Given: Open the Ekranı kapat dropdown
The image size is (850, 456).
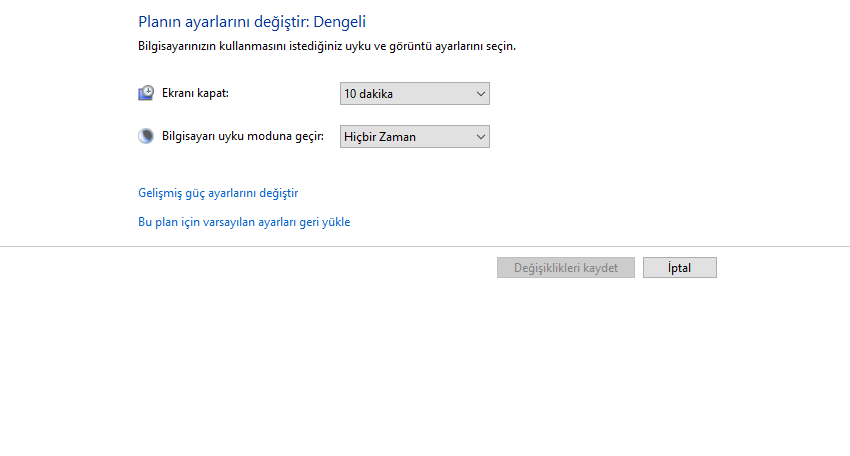Looking at the screenshot, I should click(414, 94).
